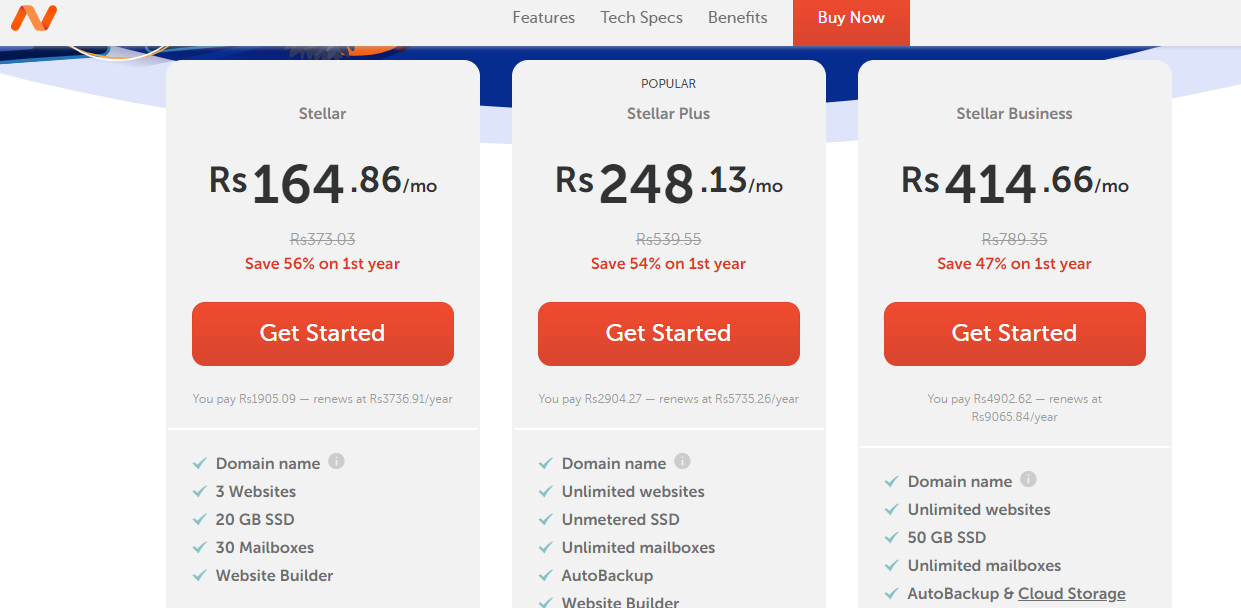This screenshot has height=608, width=1241.
Task: Click the AutoBackup feature in Stellar Plus
Action: [607, 576]
